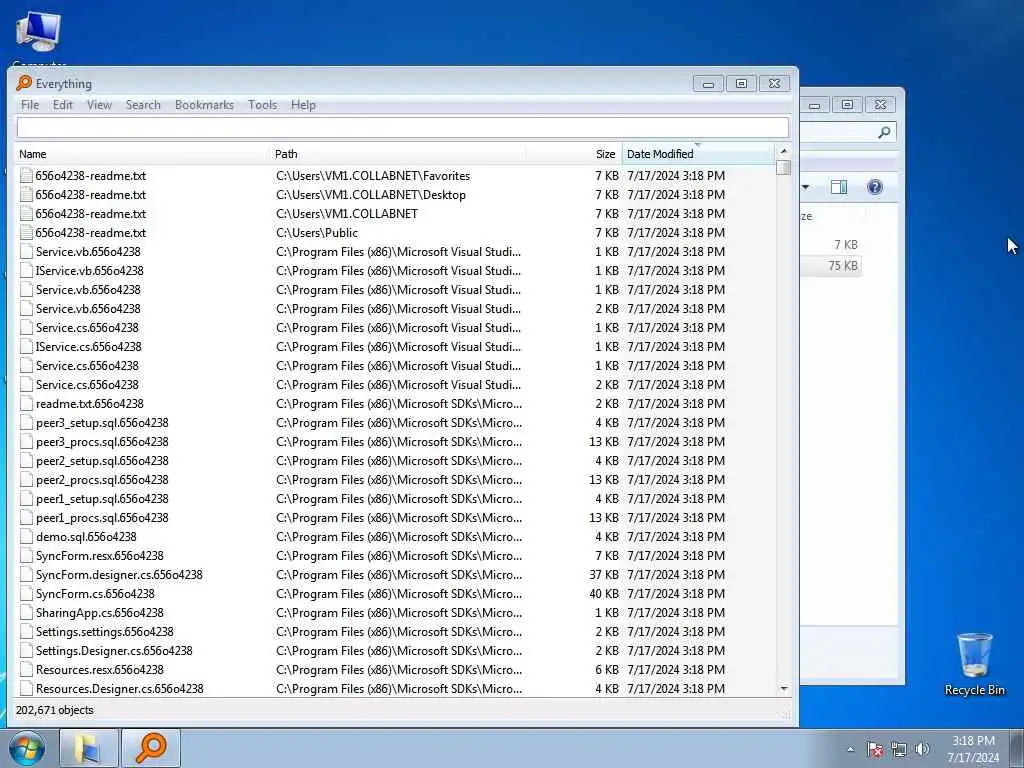Screen dimensions: 1024x768
Task: Select 7 KB item in background Explorer window
Action: 846,244
